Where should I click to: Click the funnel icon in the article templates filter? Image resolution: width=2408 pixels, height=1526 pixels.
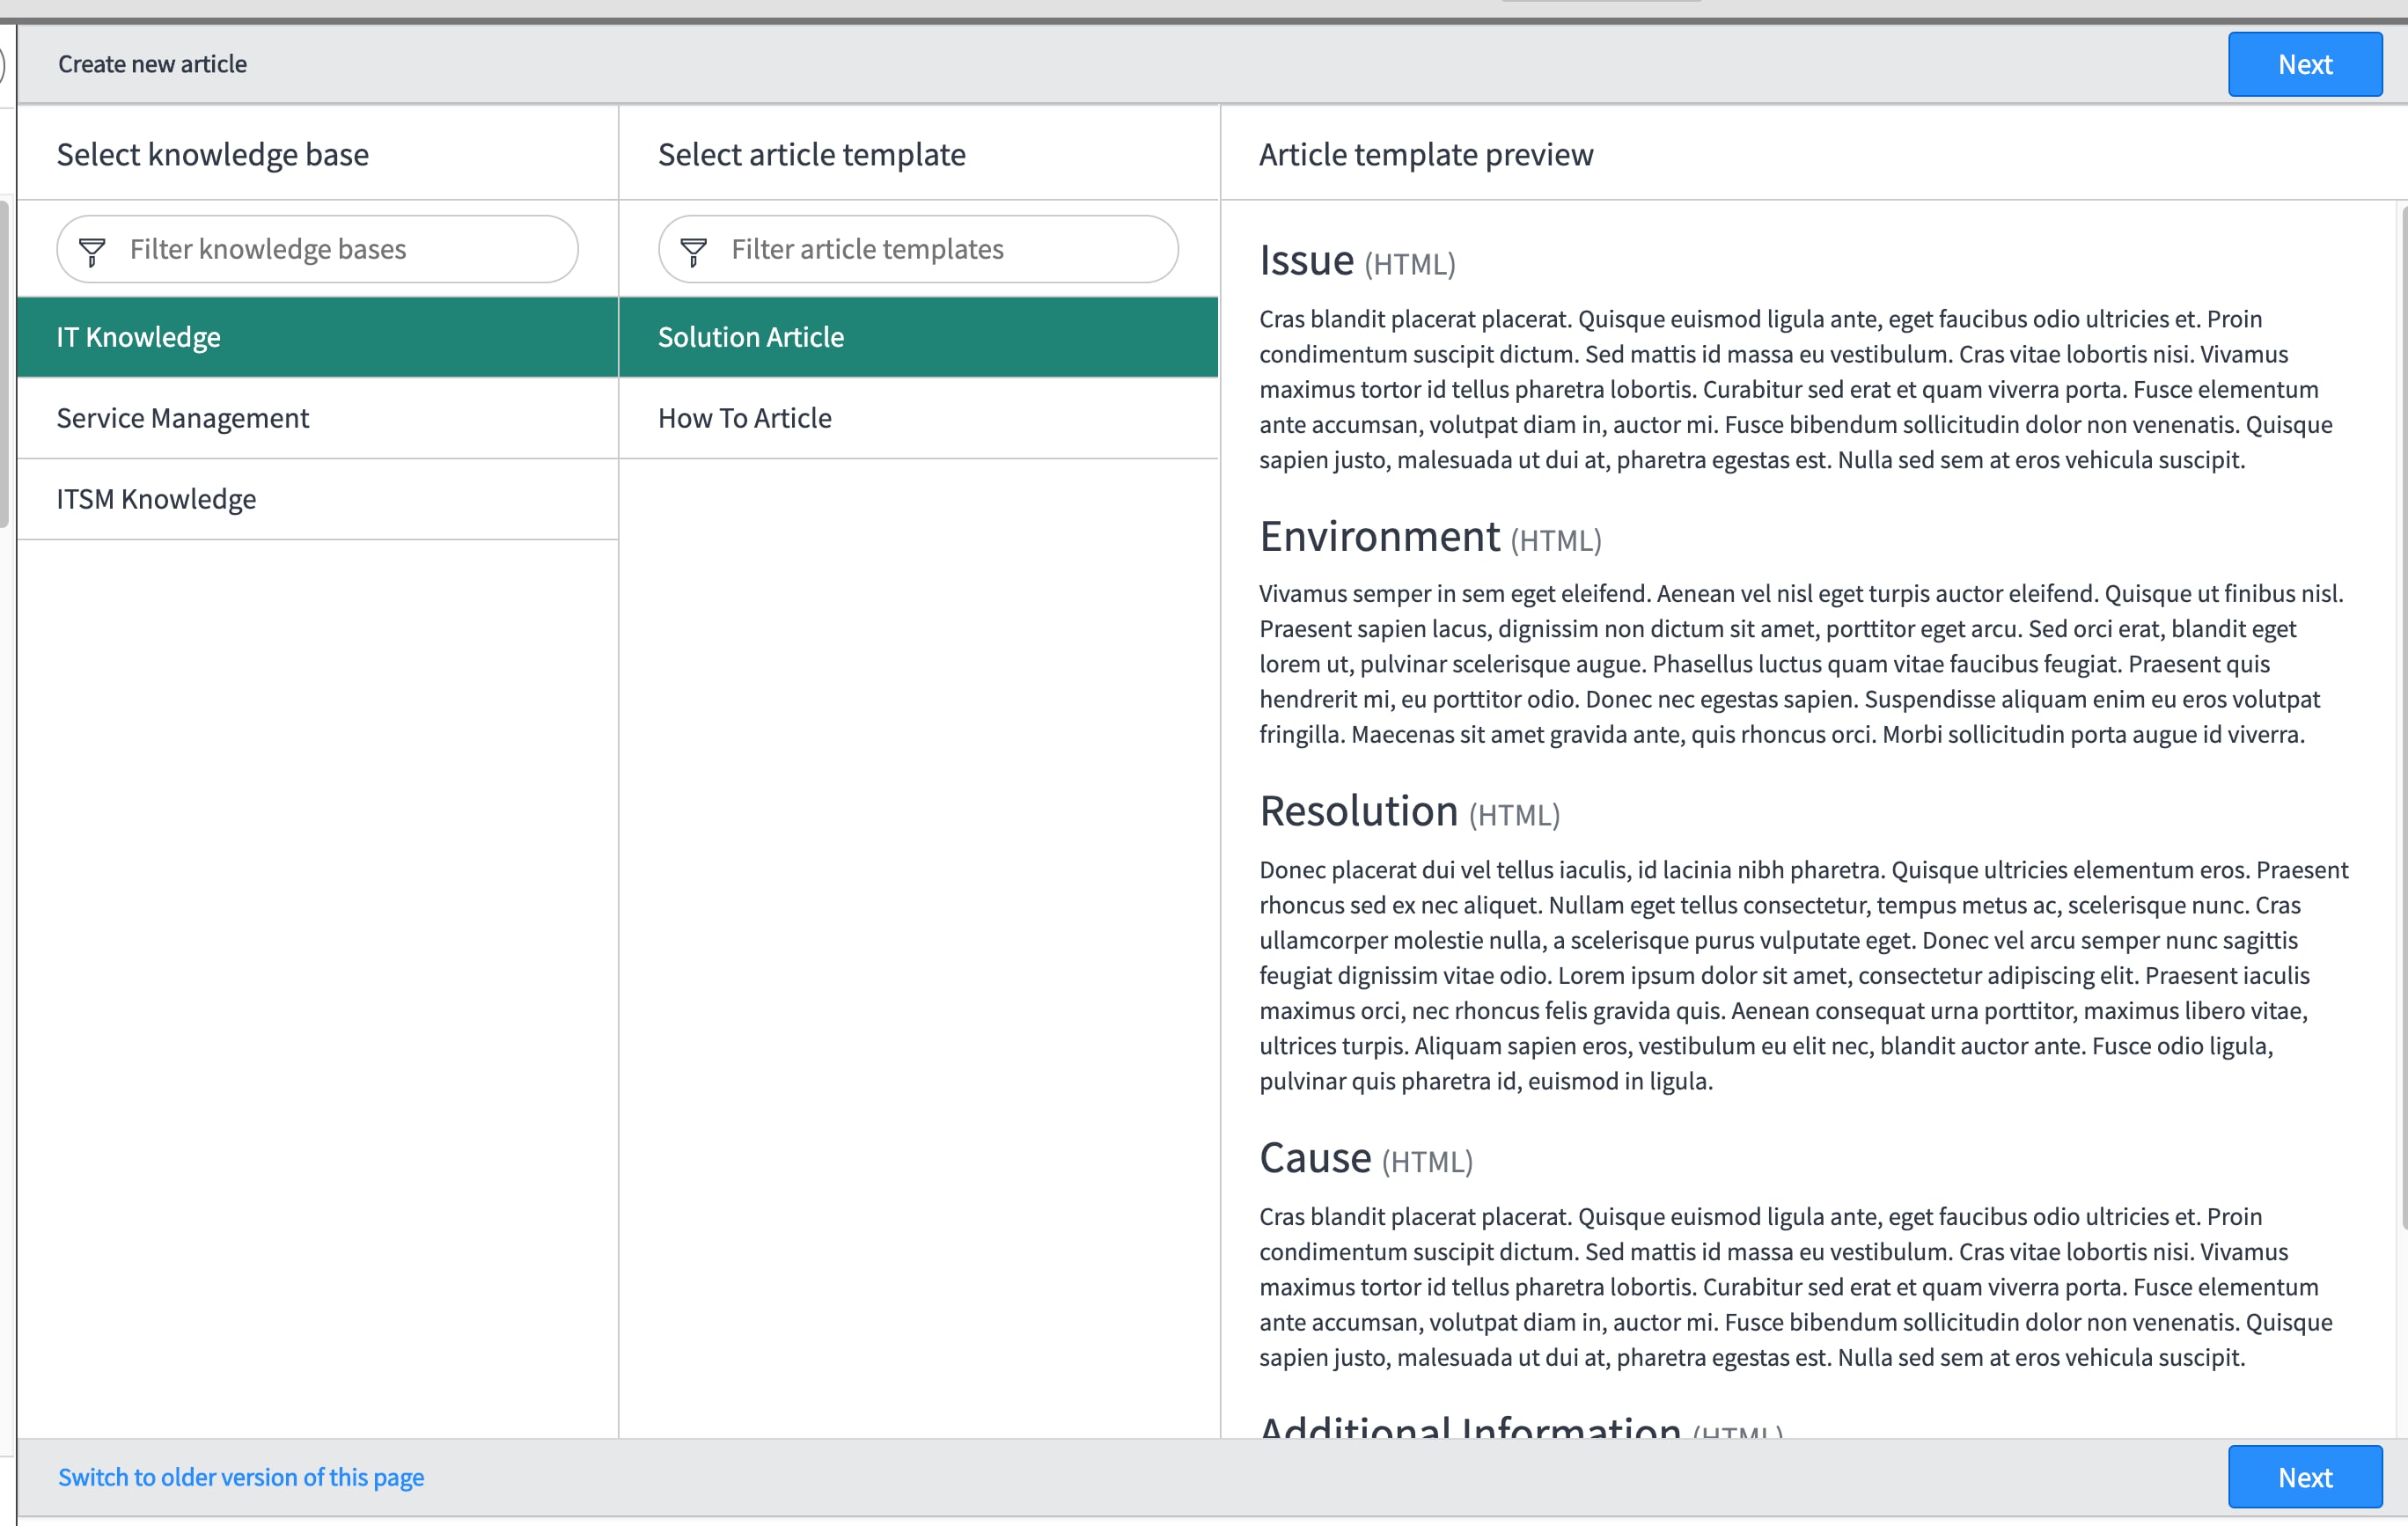(693, 251)
